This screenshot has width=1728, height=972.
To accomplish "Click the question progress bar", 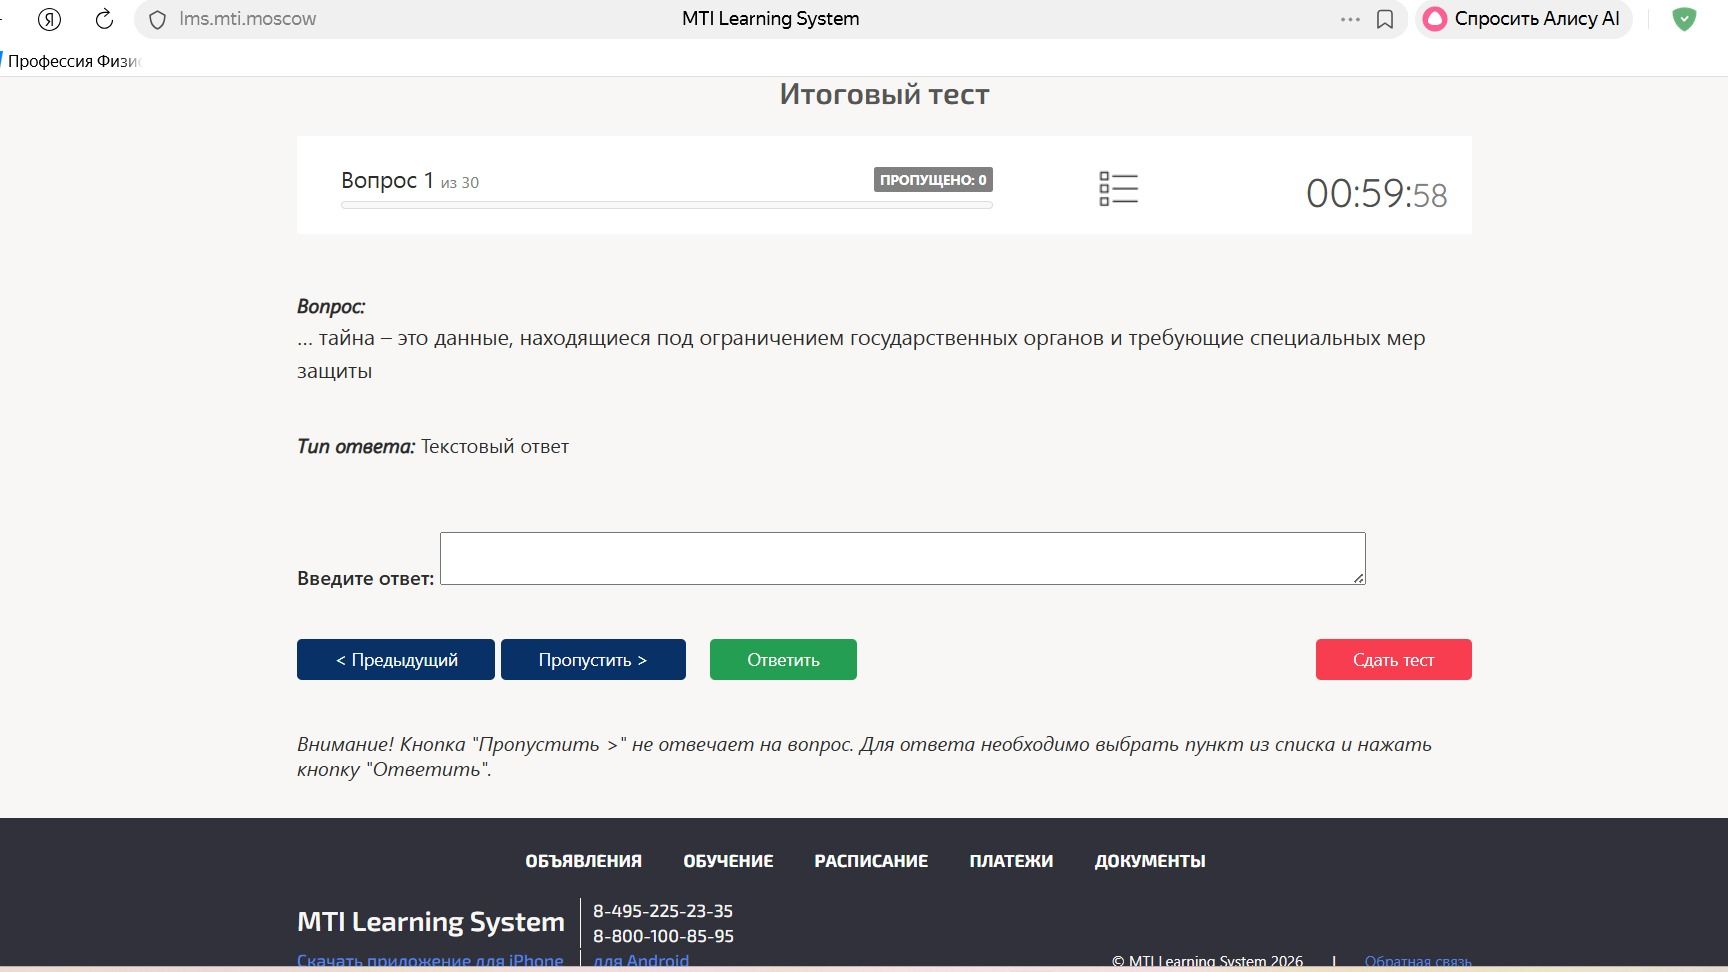I will (667, 205).
